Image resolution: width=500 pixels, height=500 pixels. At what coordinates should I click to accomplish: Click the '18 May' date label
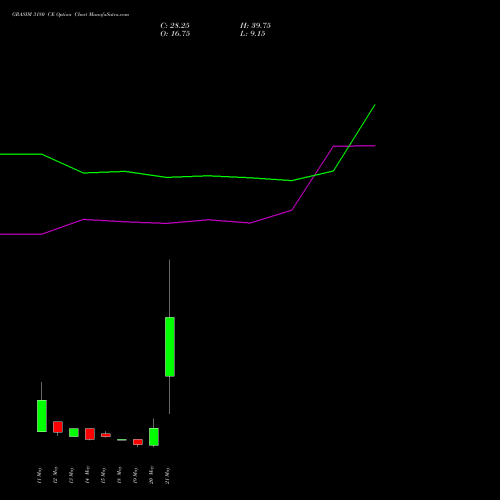click(x=119, y=475)
